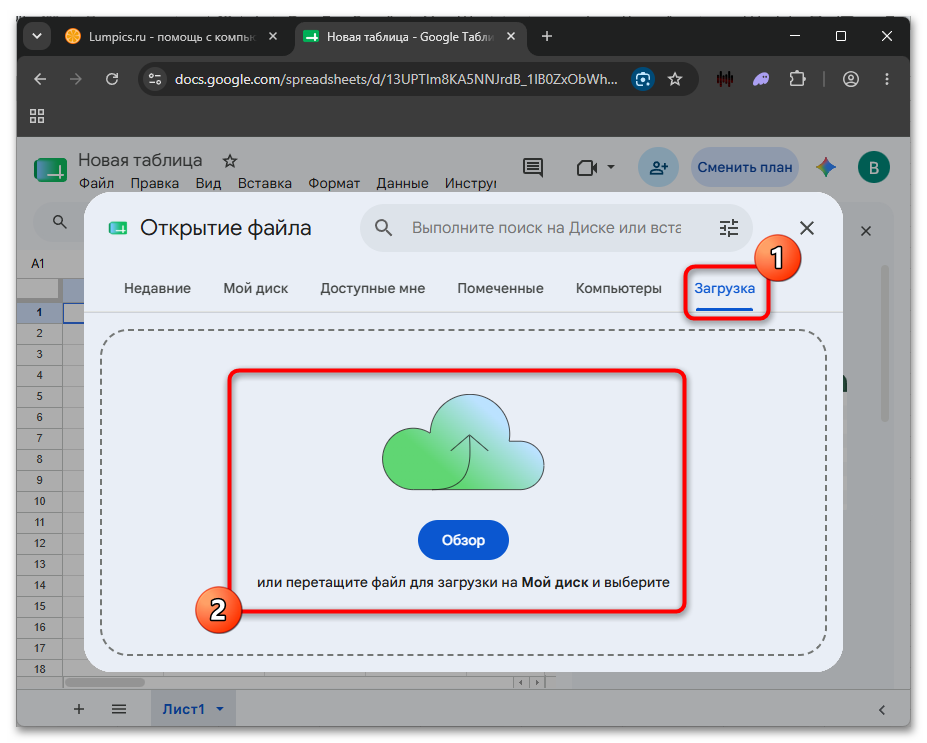Click the share people icon
The height and width of the screenshot is (743, 927).
click(x=658, y=168)
